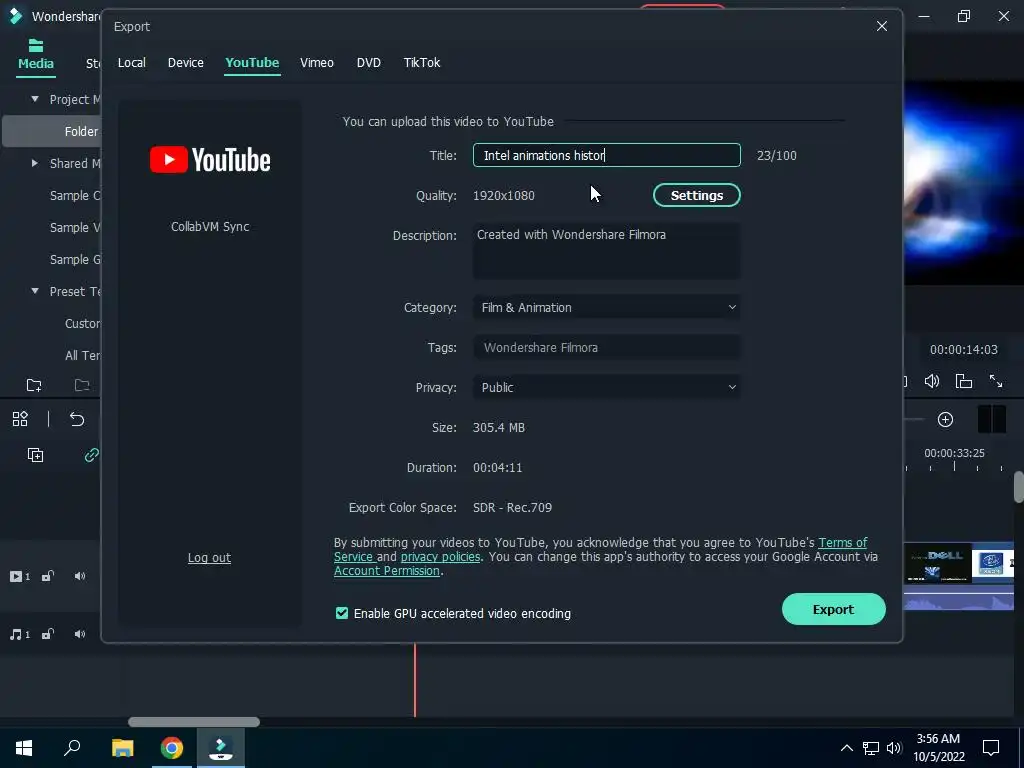Viewport: 1024px width, 768px height.
Task: Open the layout grid icon in timeline toolbar
Action: pyautogui.click(x=20, y=419)
